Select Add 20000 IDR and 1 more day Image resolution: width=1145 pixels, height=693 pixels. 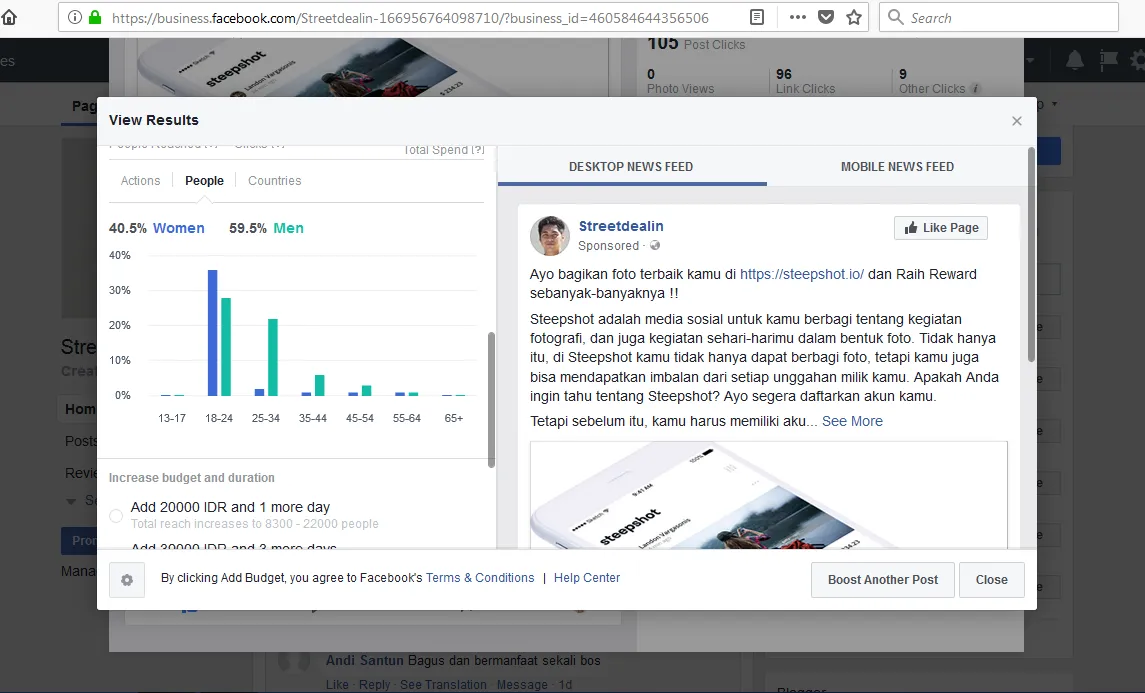pos(115,516)
